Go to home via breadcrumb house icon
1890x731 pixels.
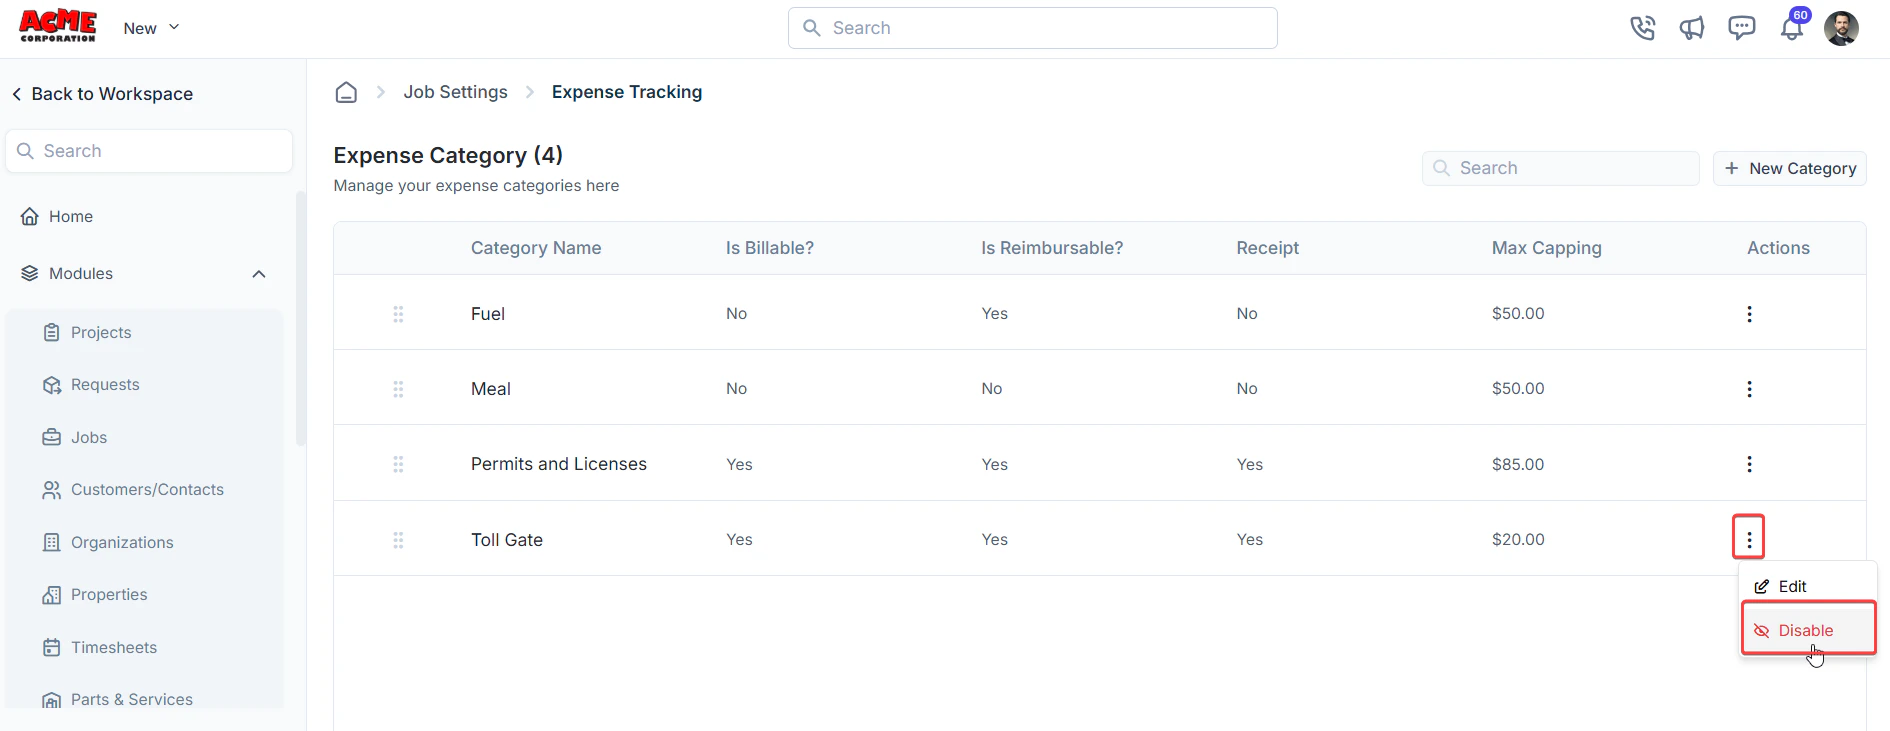[x=346, y=92]
